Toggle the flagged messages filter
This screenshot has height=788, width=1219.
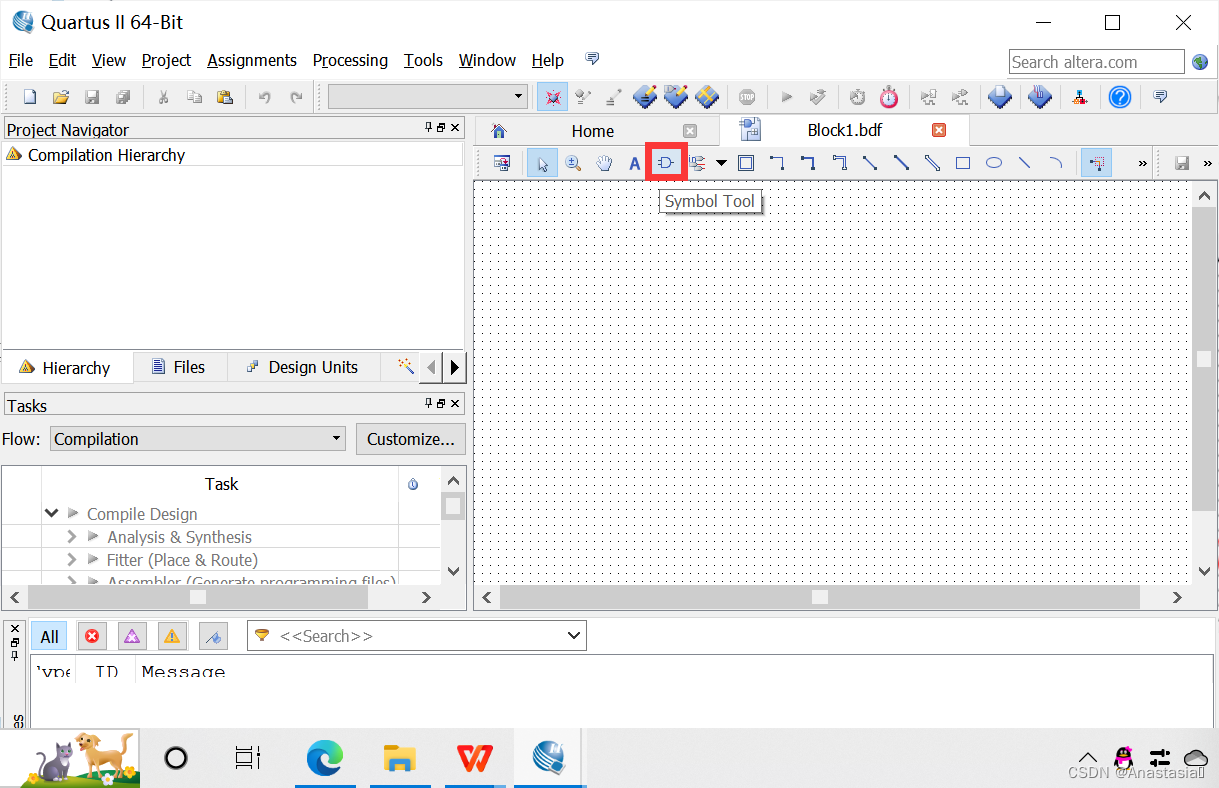(x=213, y=636)
